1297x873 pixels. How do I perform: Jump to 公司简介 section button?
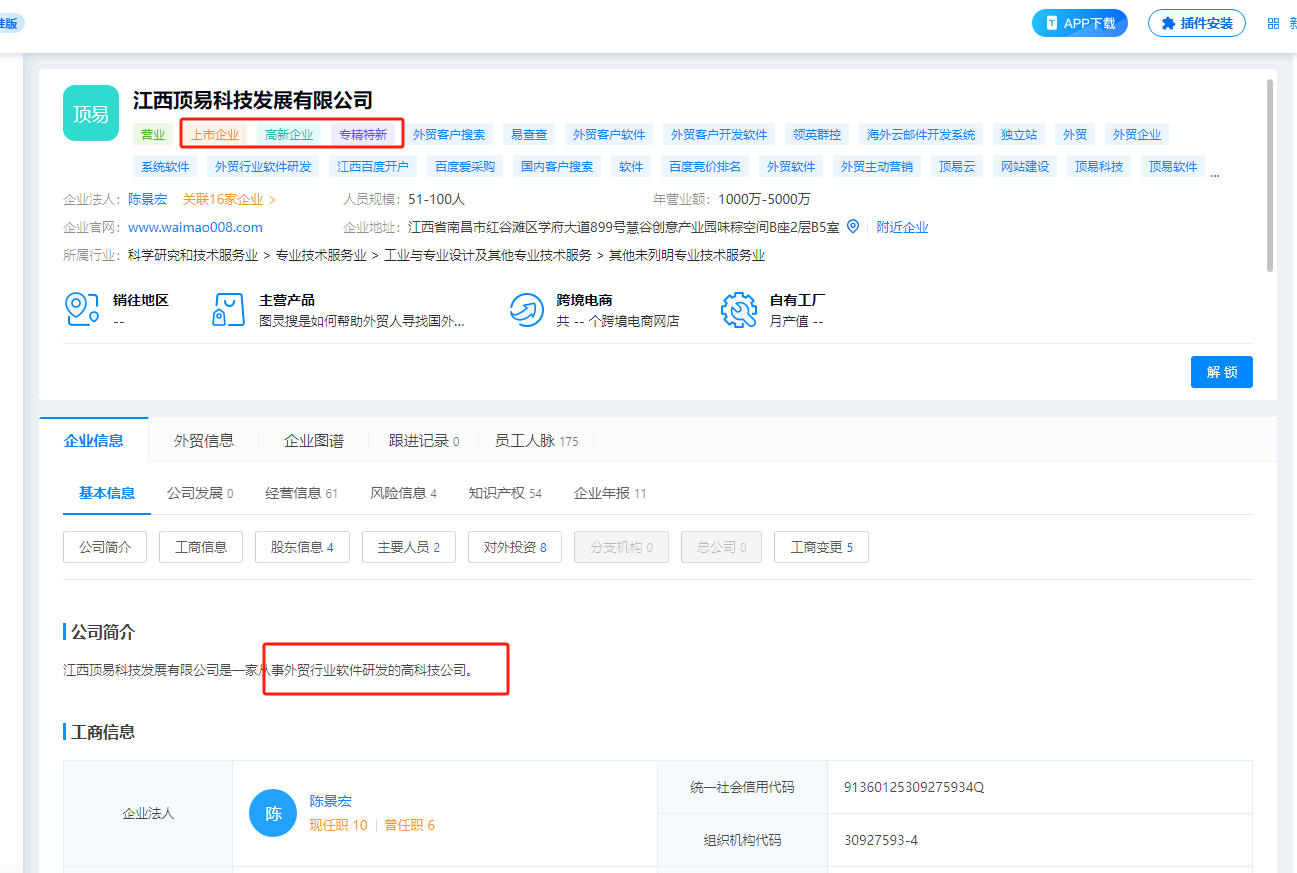pyautogui.click(x=105, y=547)
